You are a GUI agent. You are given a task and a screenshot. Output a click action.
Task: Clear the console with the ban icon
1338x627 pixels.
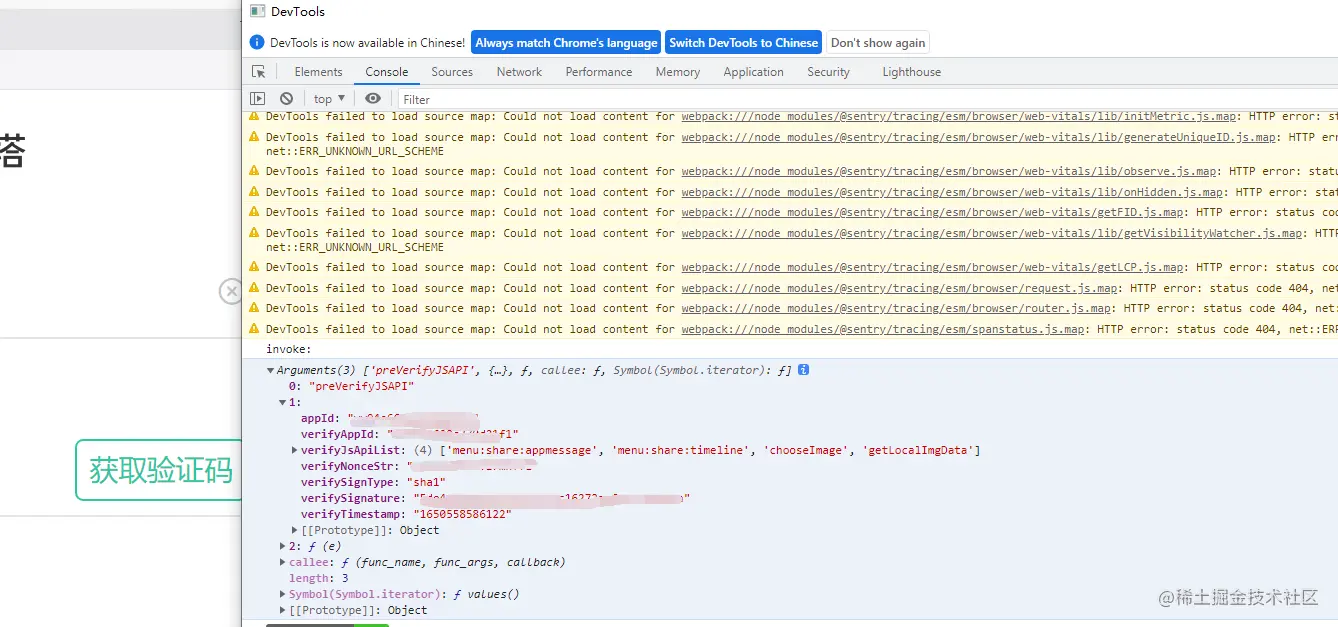(287, 99)
